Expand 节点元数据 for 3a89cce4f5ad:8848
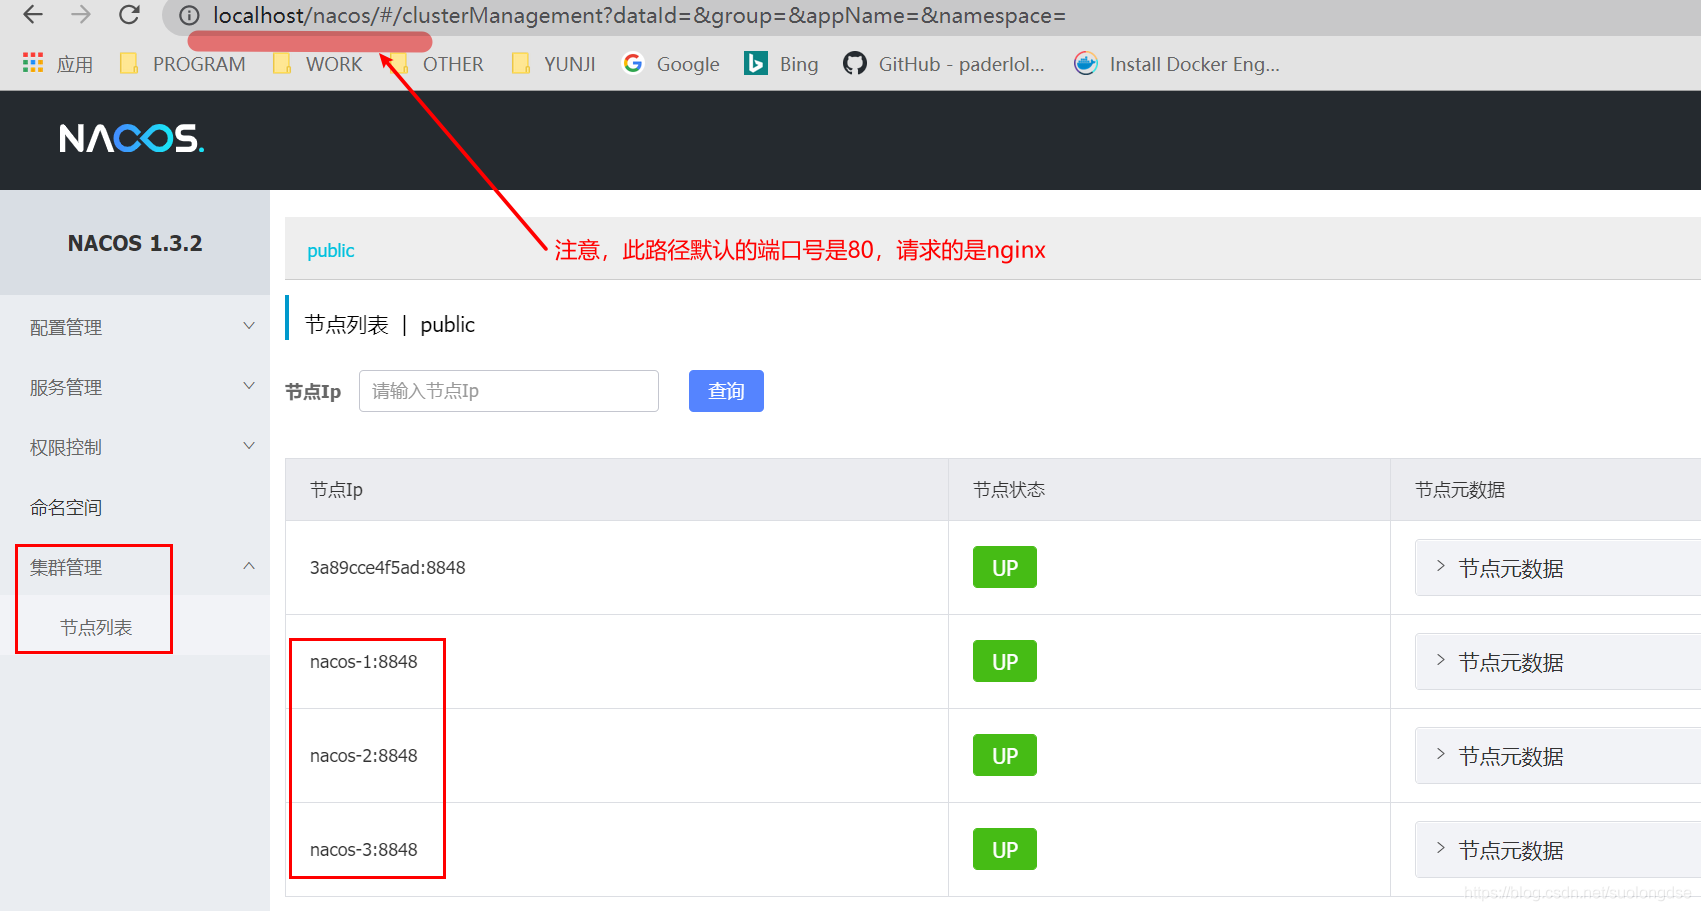 [x=1557, y=568]
